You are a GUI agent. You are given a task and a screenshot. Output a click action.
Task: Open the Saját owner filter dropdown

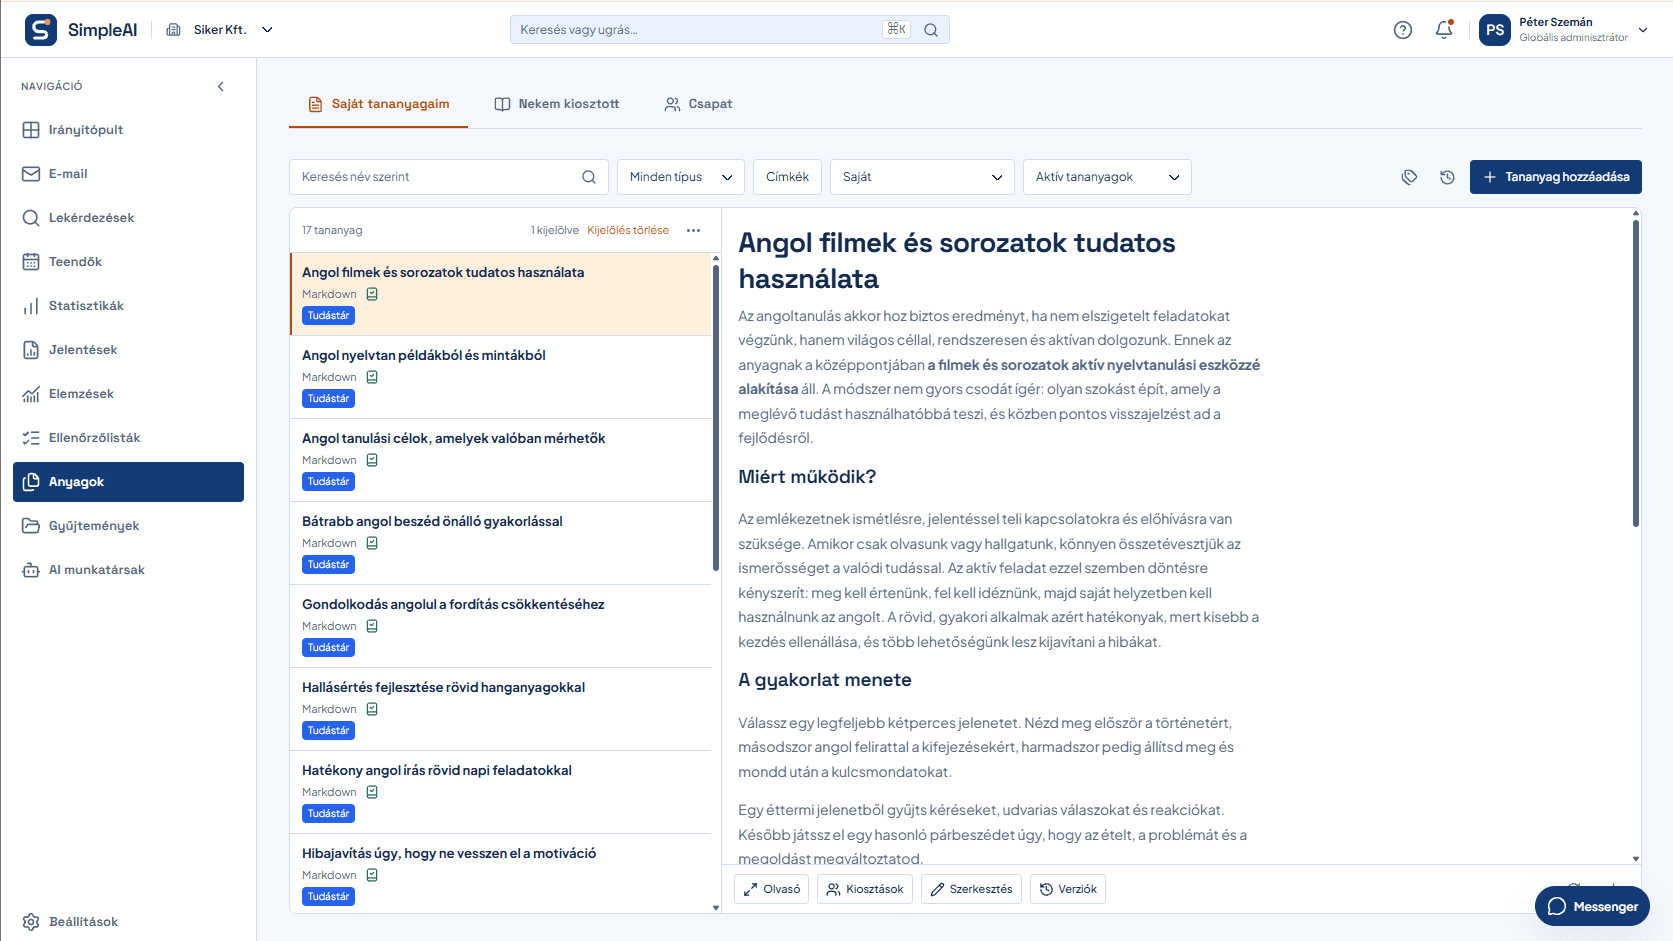coord(922,177)
